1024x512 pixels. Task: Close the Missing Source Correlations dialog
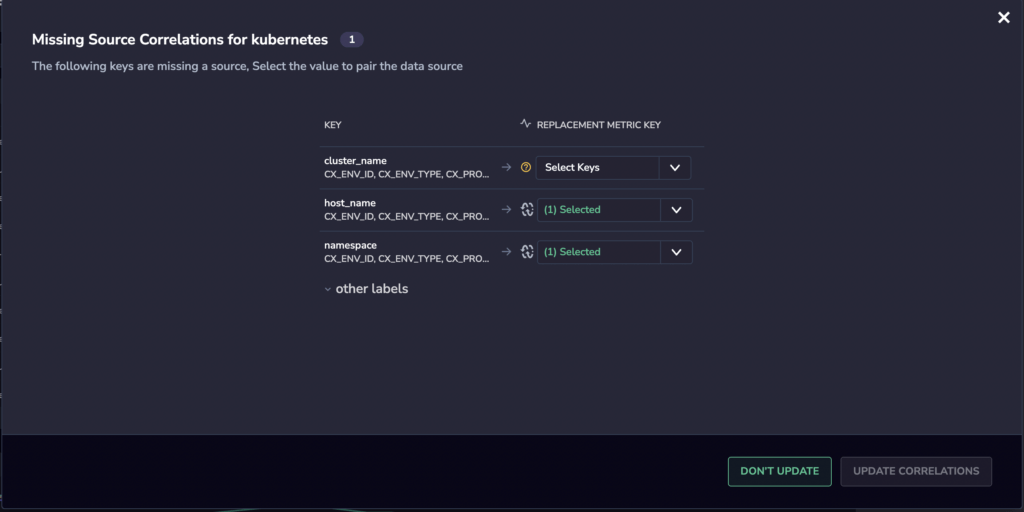pos(1004,18)
